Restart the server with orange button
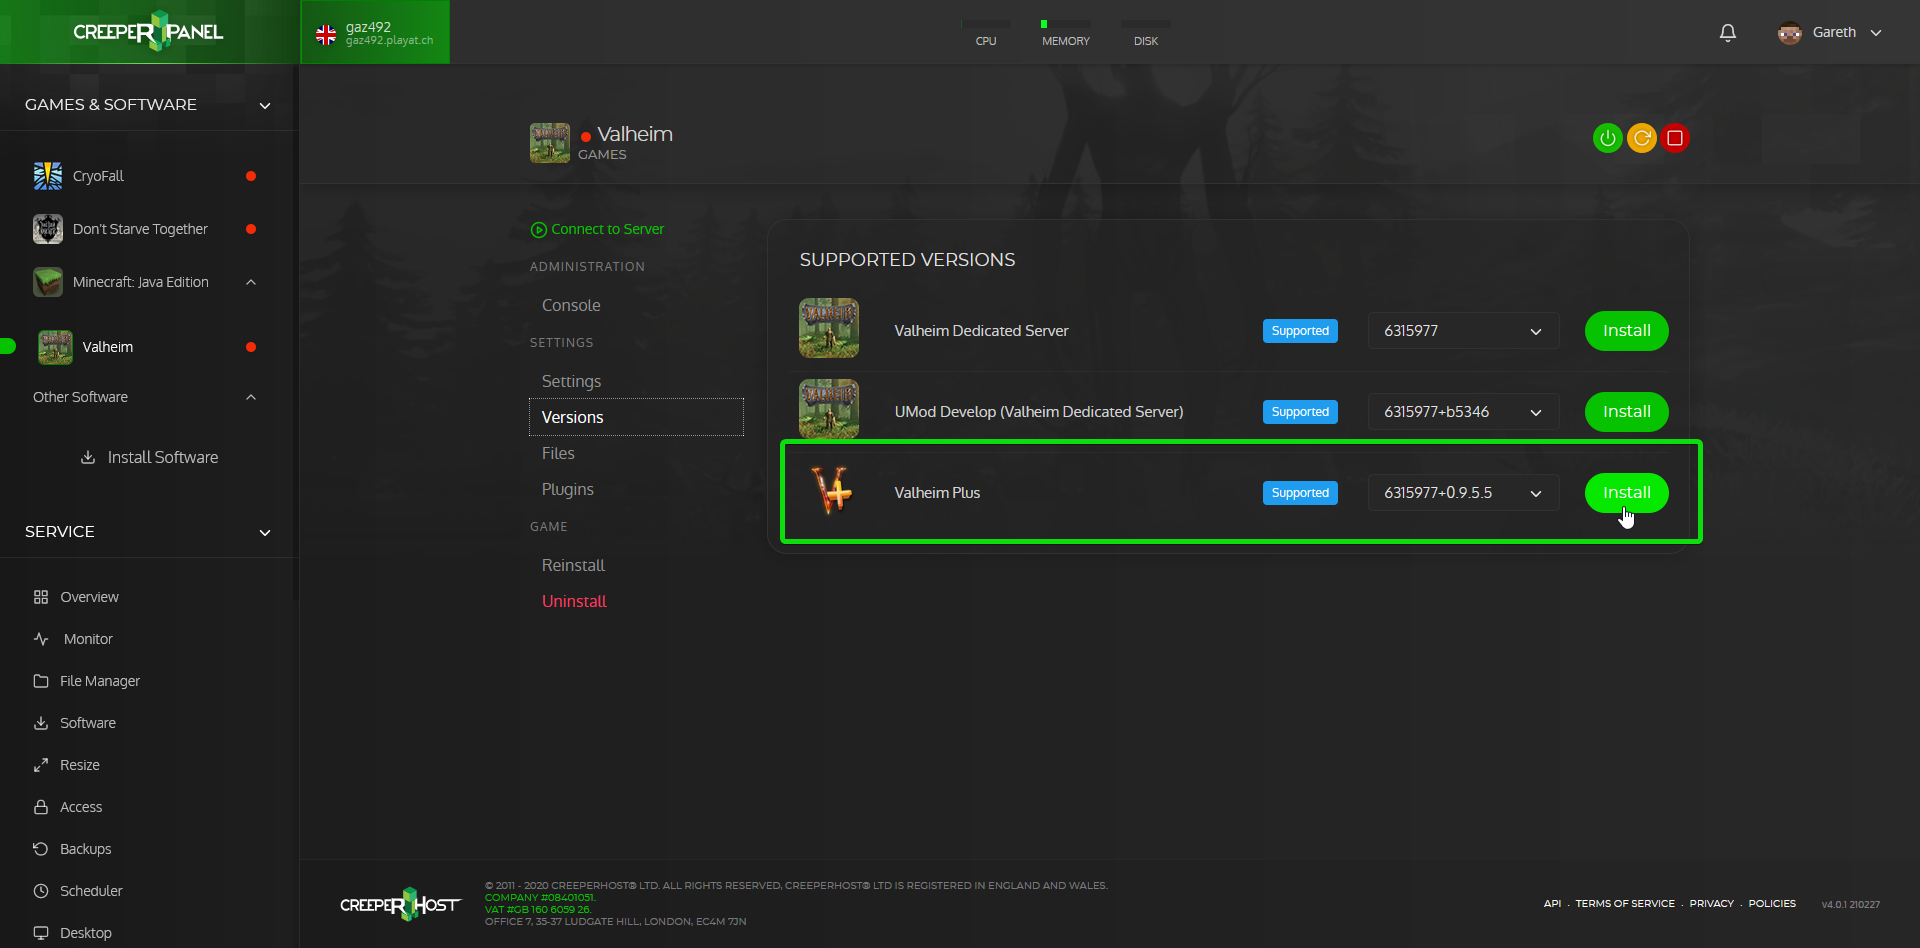The height and width of the screenshot is (948, 1920). point(1641,138)
